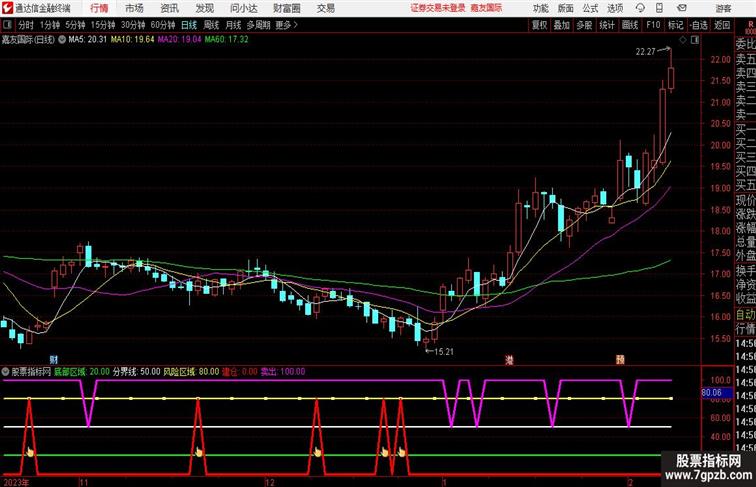Select the 多周期 multi-period view

pos(258,25)
